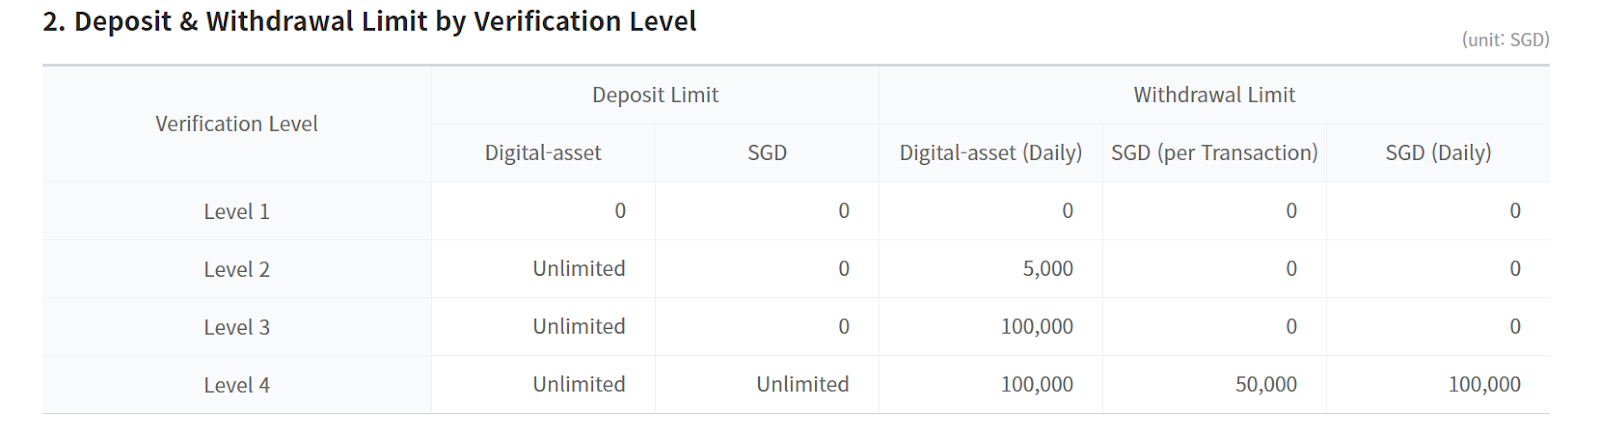Click the Digital-asset deposit column header
Image resolution: width=1600 pixels, height=439 pixels.
543,153
